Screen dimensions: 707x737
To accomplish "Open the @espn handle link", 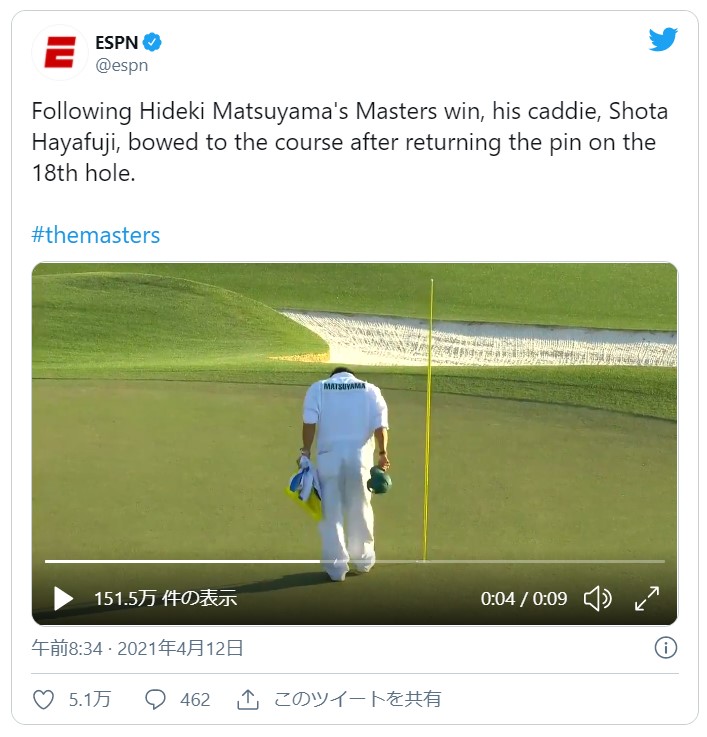I will [122, 65].
